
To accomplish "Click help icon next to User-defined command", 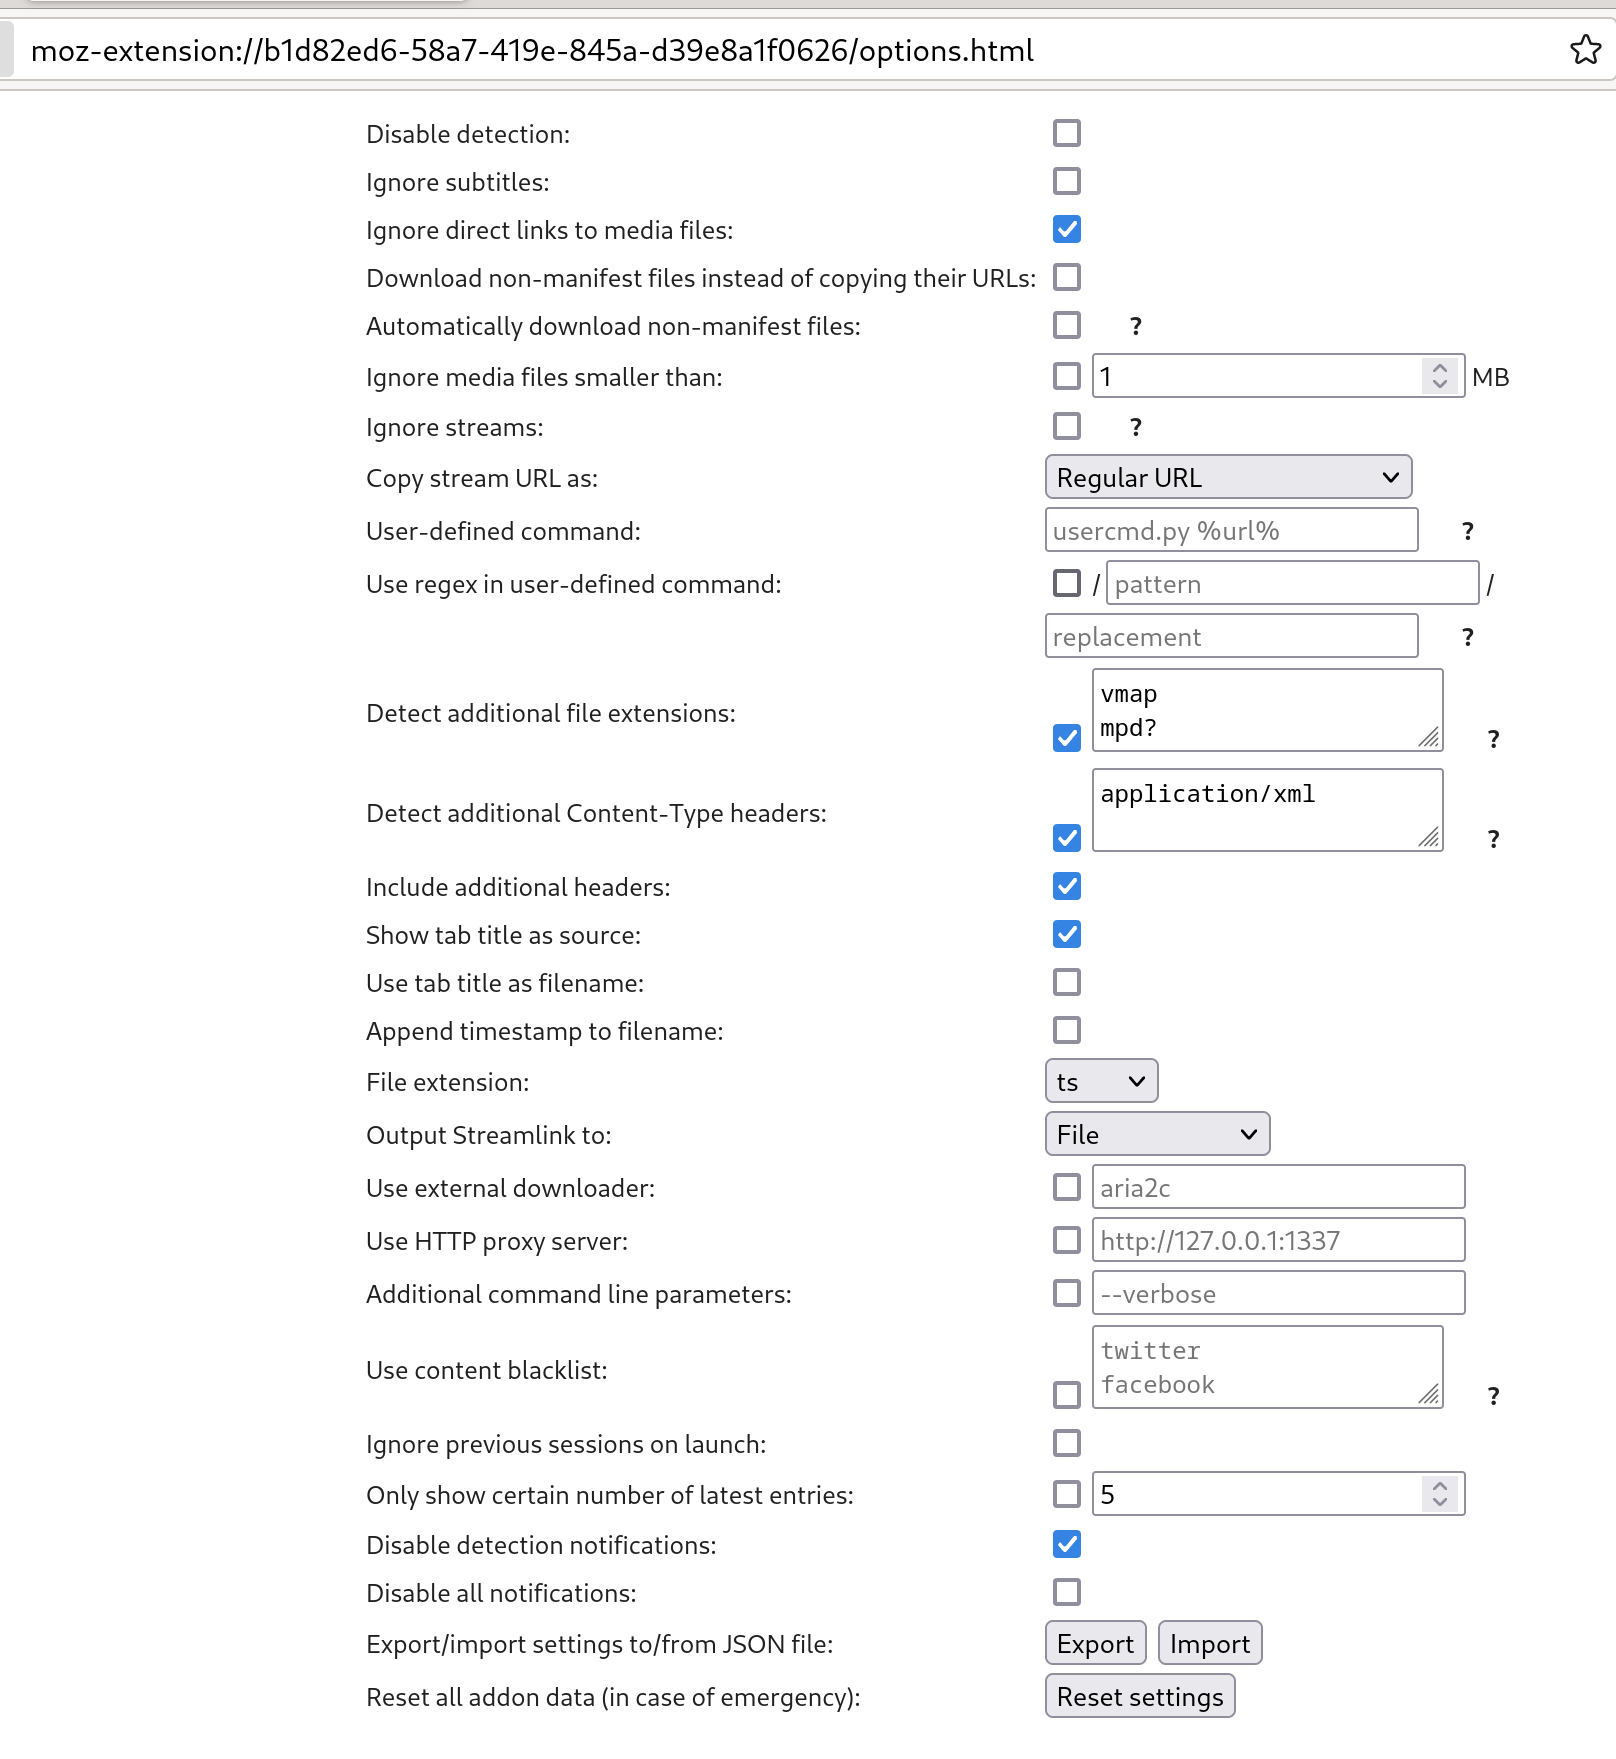I will [x=1467, y=532].
